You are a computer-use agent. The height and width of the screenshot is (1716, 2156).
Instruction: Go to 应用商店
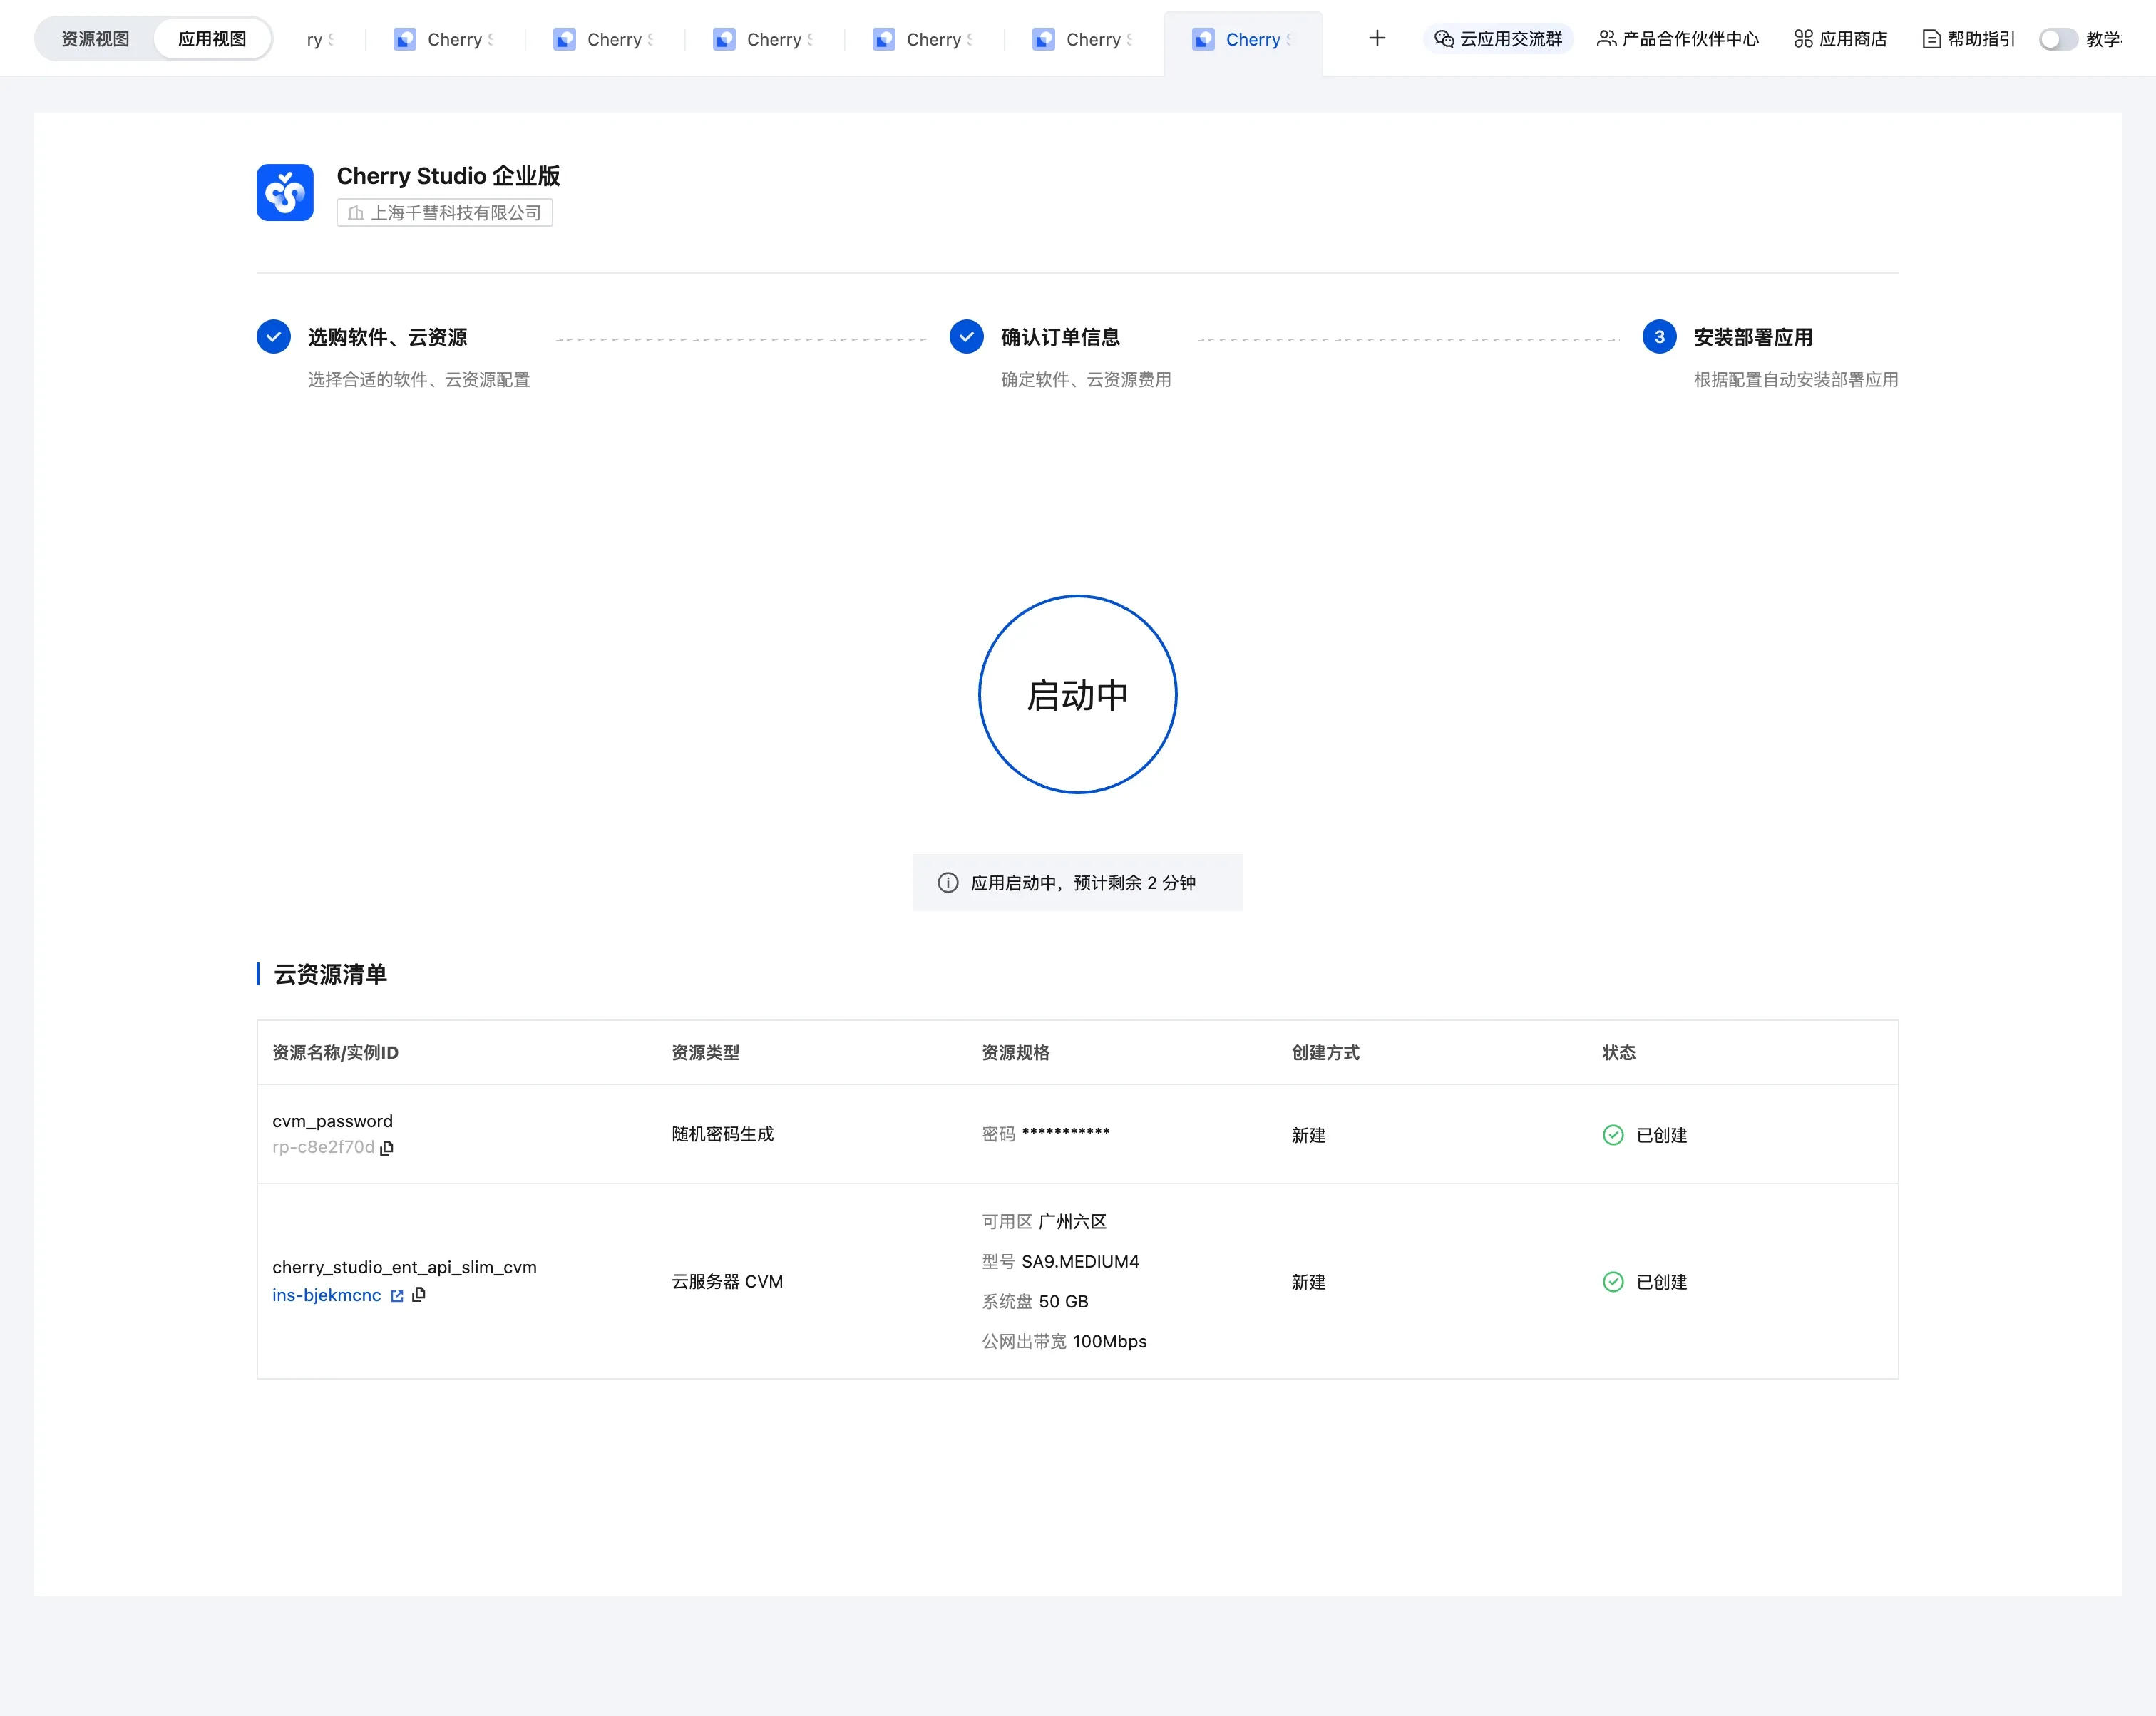point(1840,39)
